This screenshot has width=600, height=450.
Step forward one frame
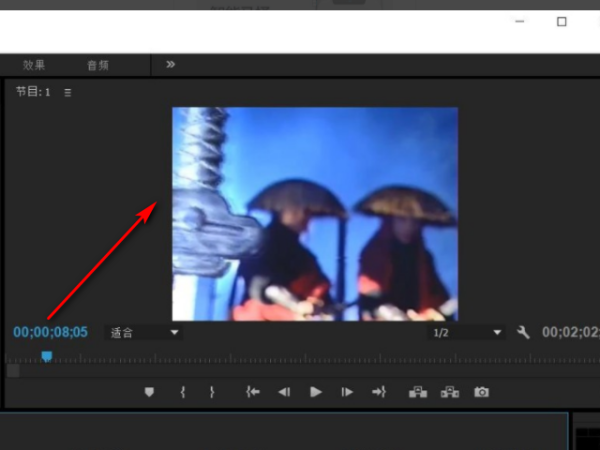click(x=347, y=392)
